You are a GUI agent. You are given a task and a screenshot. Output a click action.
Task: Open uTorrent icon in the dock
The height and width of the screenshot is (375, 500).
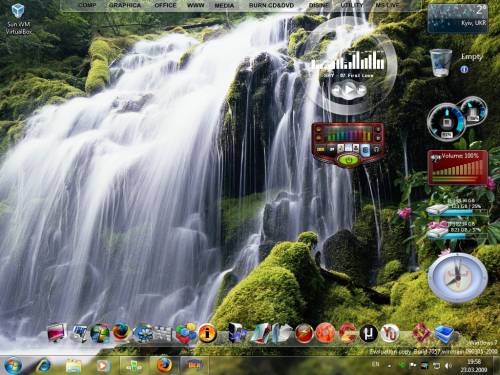click(368, 332)
